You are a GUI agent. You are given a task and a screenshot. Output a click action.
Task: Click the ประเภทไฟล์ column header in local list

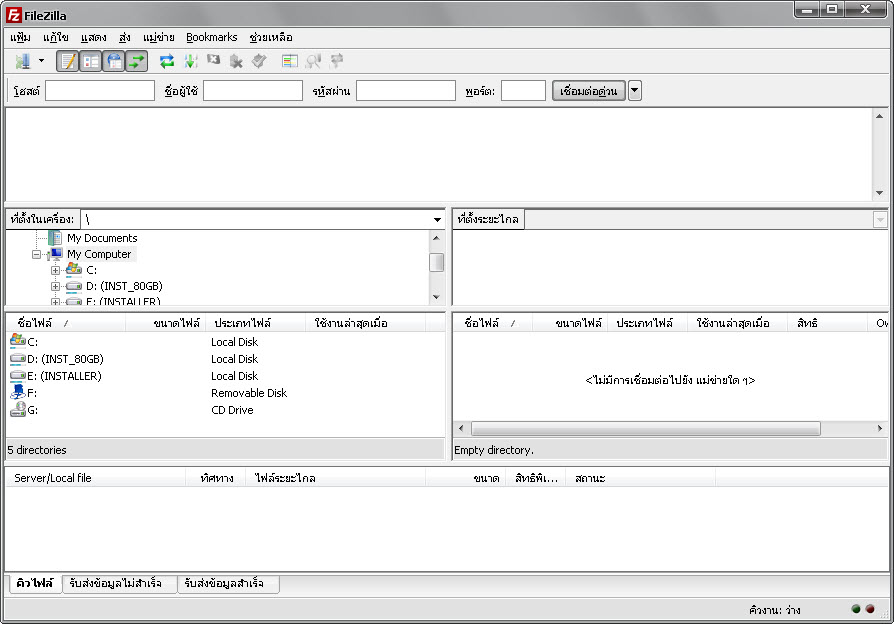point(242,323)
